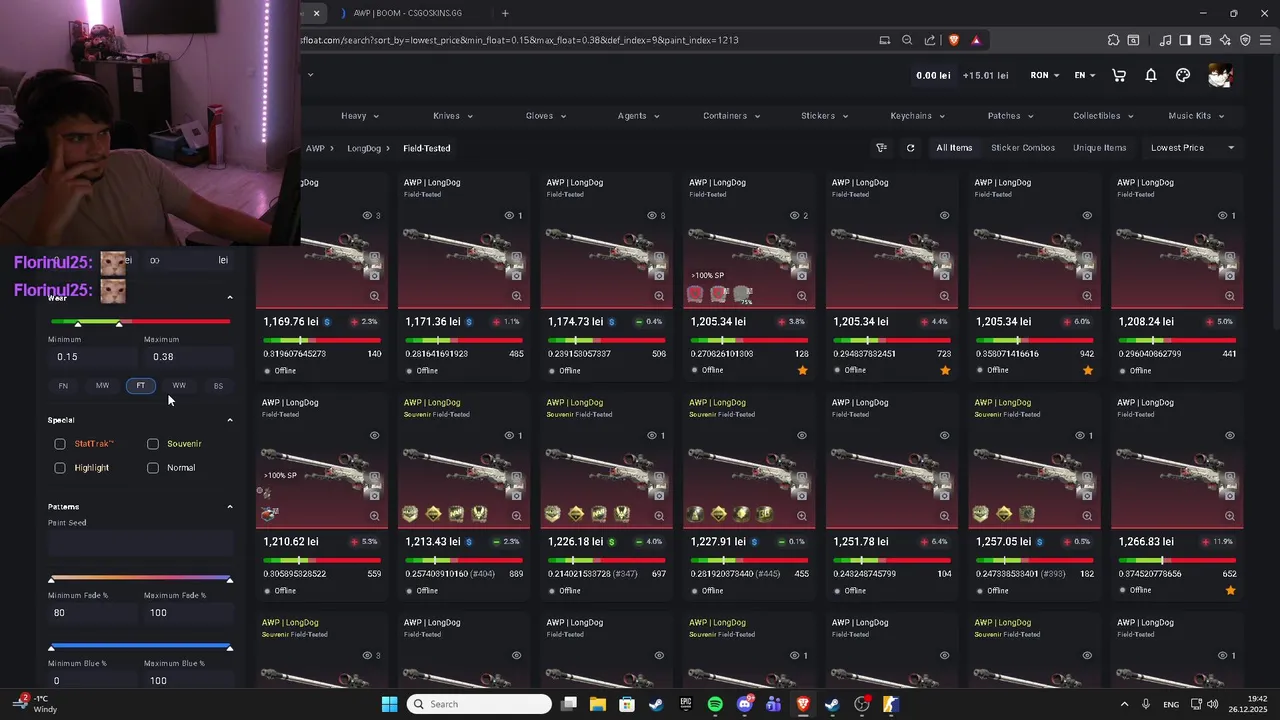Viewport: 1280px width, 720px height.
Task: Enable the StatTrak checkbox
Action: [60, 444]
